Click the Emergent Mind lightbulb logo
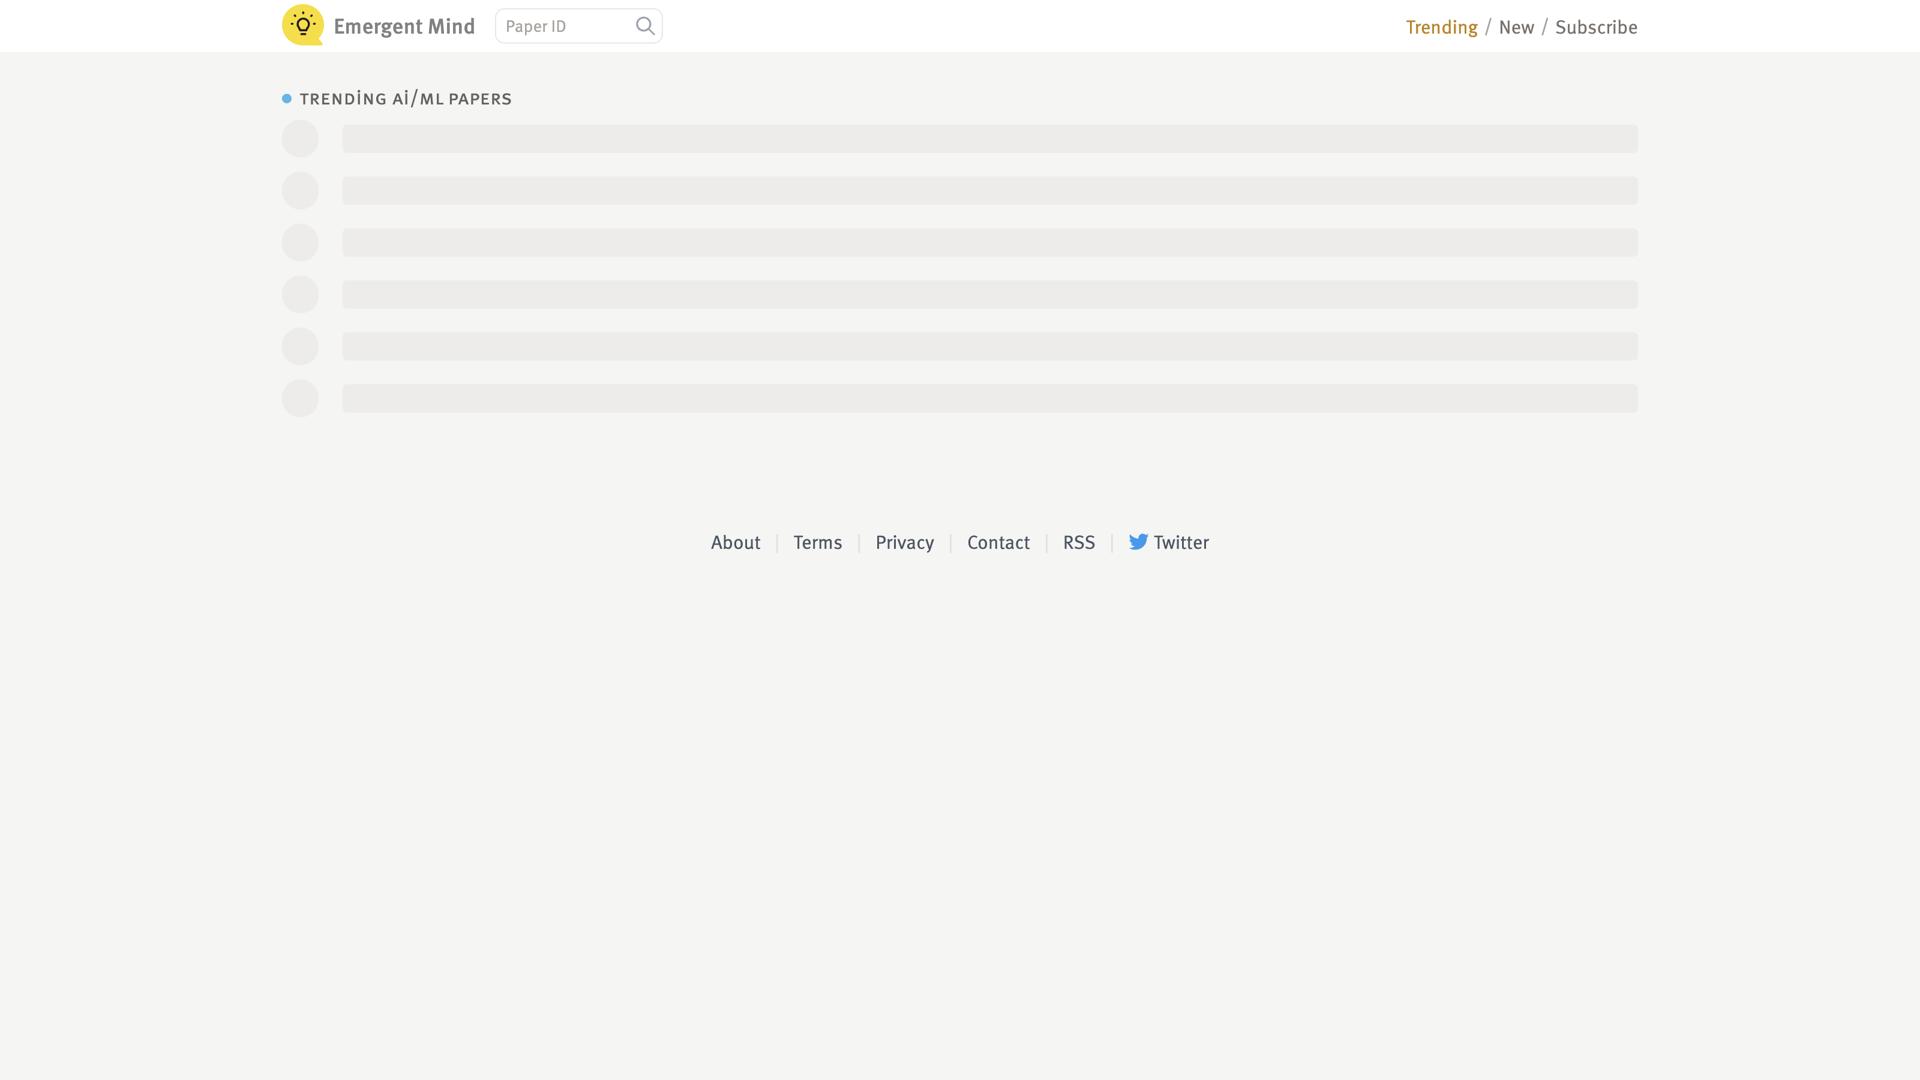This screenshot has width=1920, height=1080. click(x=302, y=25)
